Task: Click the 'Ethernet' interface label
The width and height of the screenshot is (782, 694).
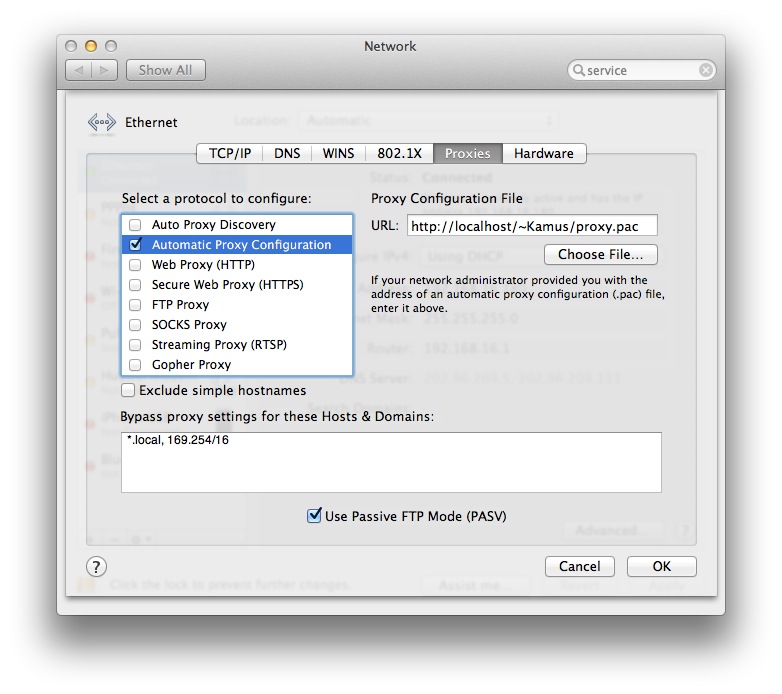Action: click(x=151, y=123)
